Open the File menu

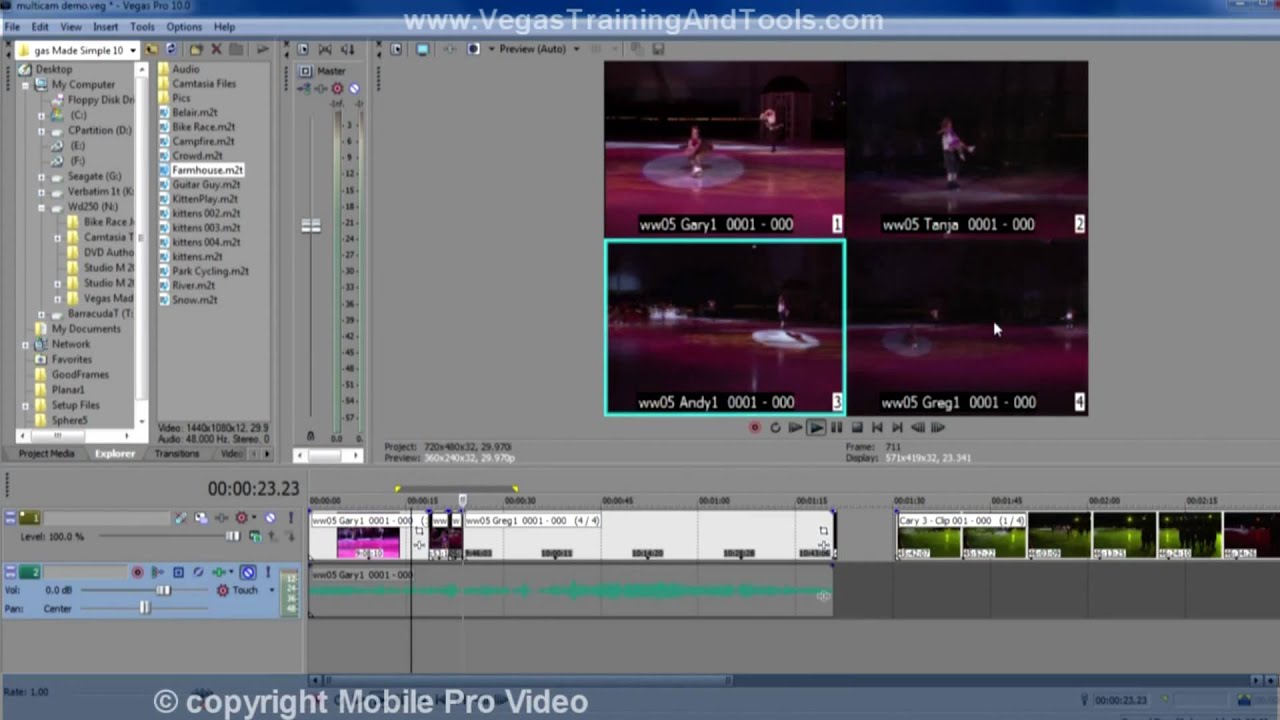coord(12,27)
